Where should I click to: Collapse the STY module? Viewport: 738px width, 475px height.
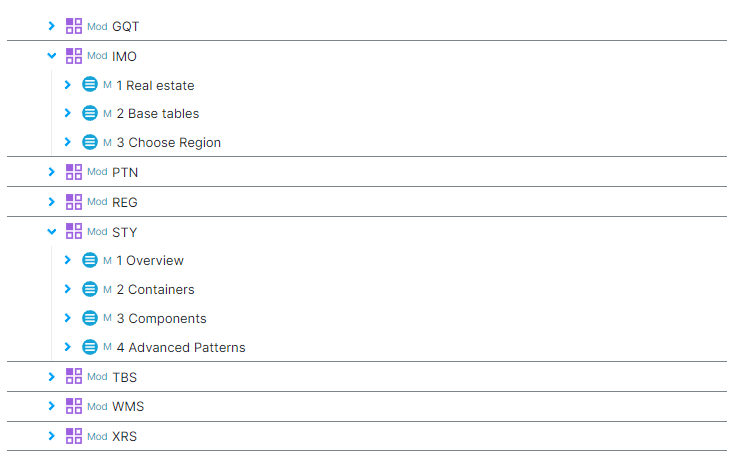coord(52,231)
